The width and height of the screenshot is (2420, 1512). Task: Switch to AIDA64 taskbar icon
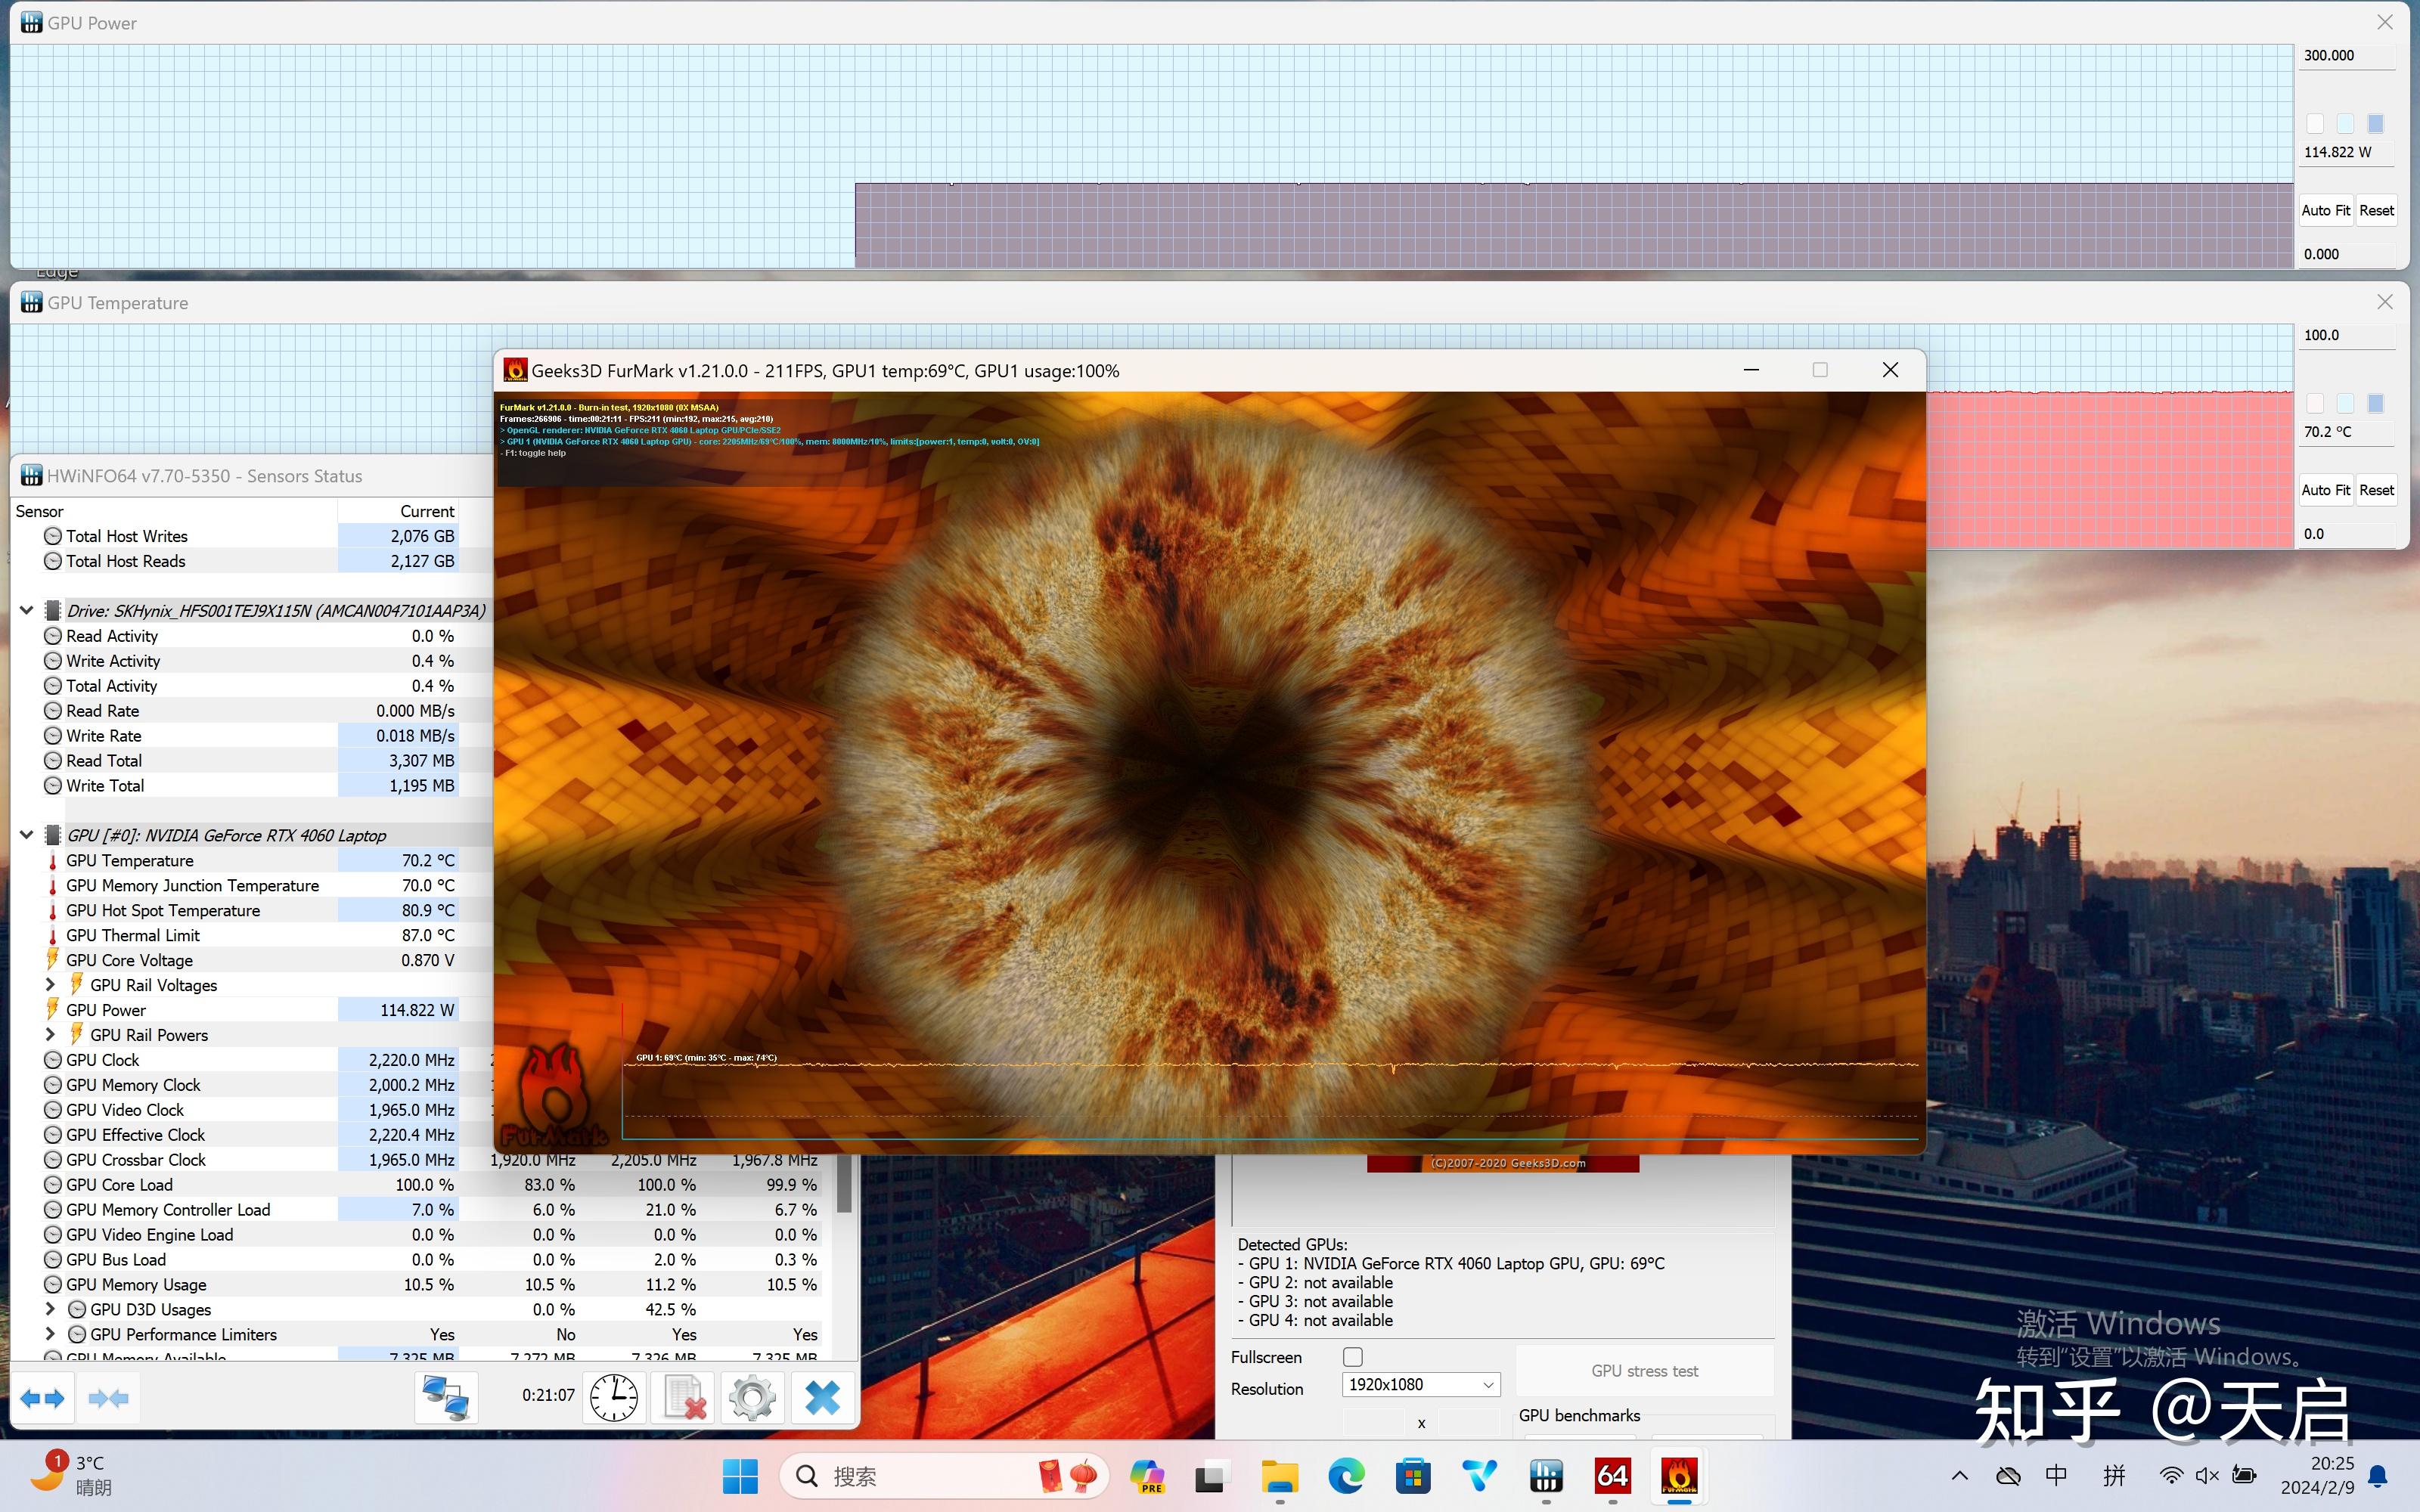1612,1476
